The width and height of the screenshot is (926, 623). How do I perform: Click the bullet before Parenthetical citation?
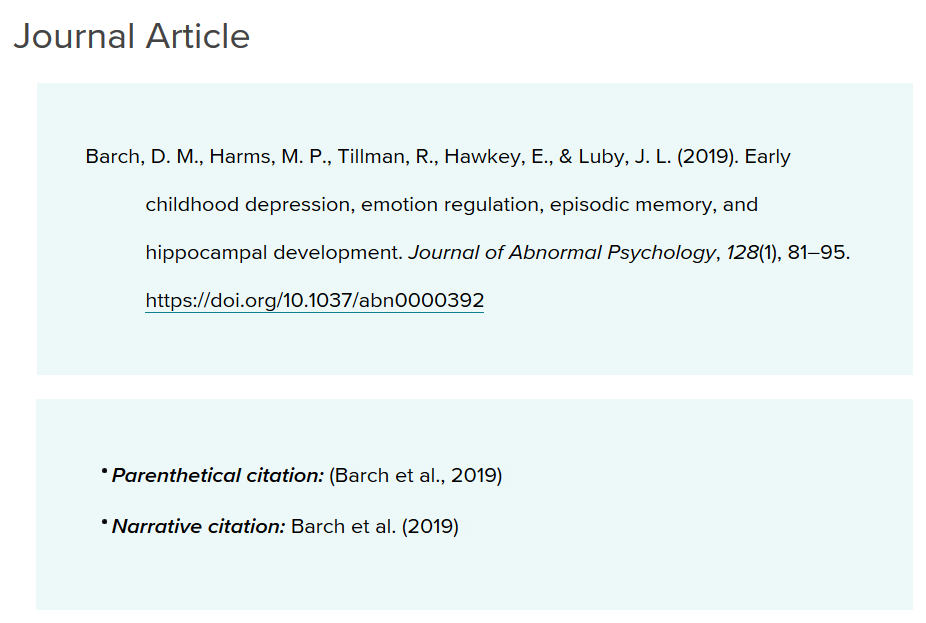point(104,471)
